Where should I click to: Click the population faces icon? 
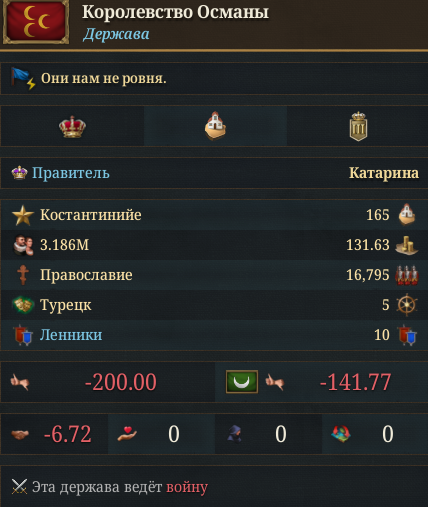pos(23,245)
